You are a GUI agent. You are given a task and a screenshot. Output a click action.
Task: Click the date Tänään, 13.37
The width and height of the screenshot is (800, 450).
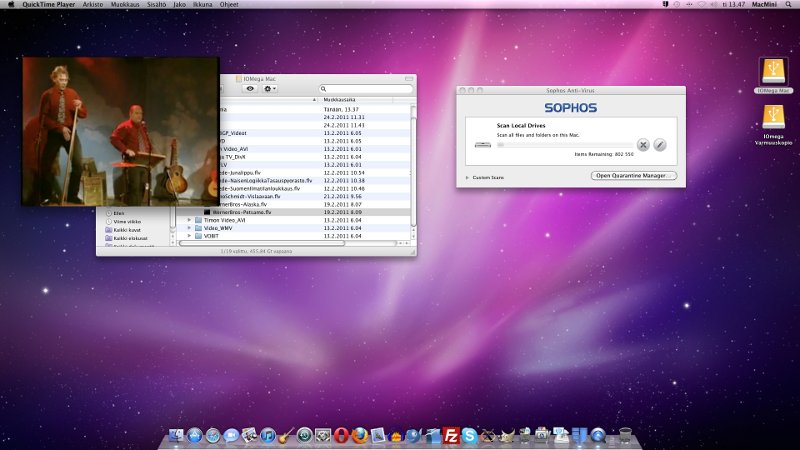[x=341, y=109]
